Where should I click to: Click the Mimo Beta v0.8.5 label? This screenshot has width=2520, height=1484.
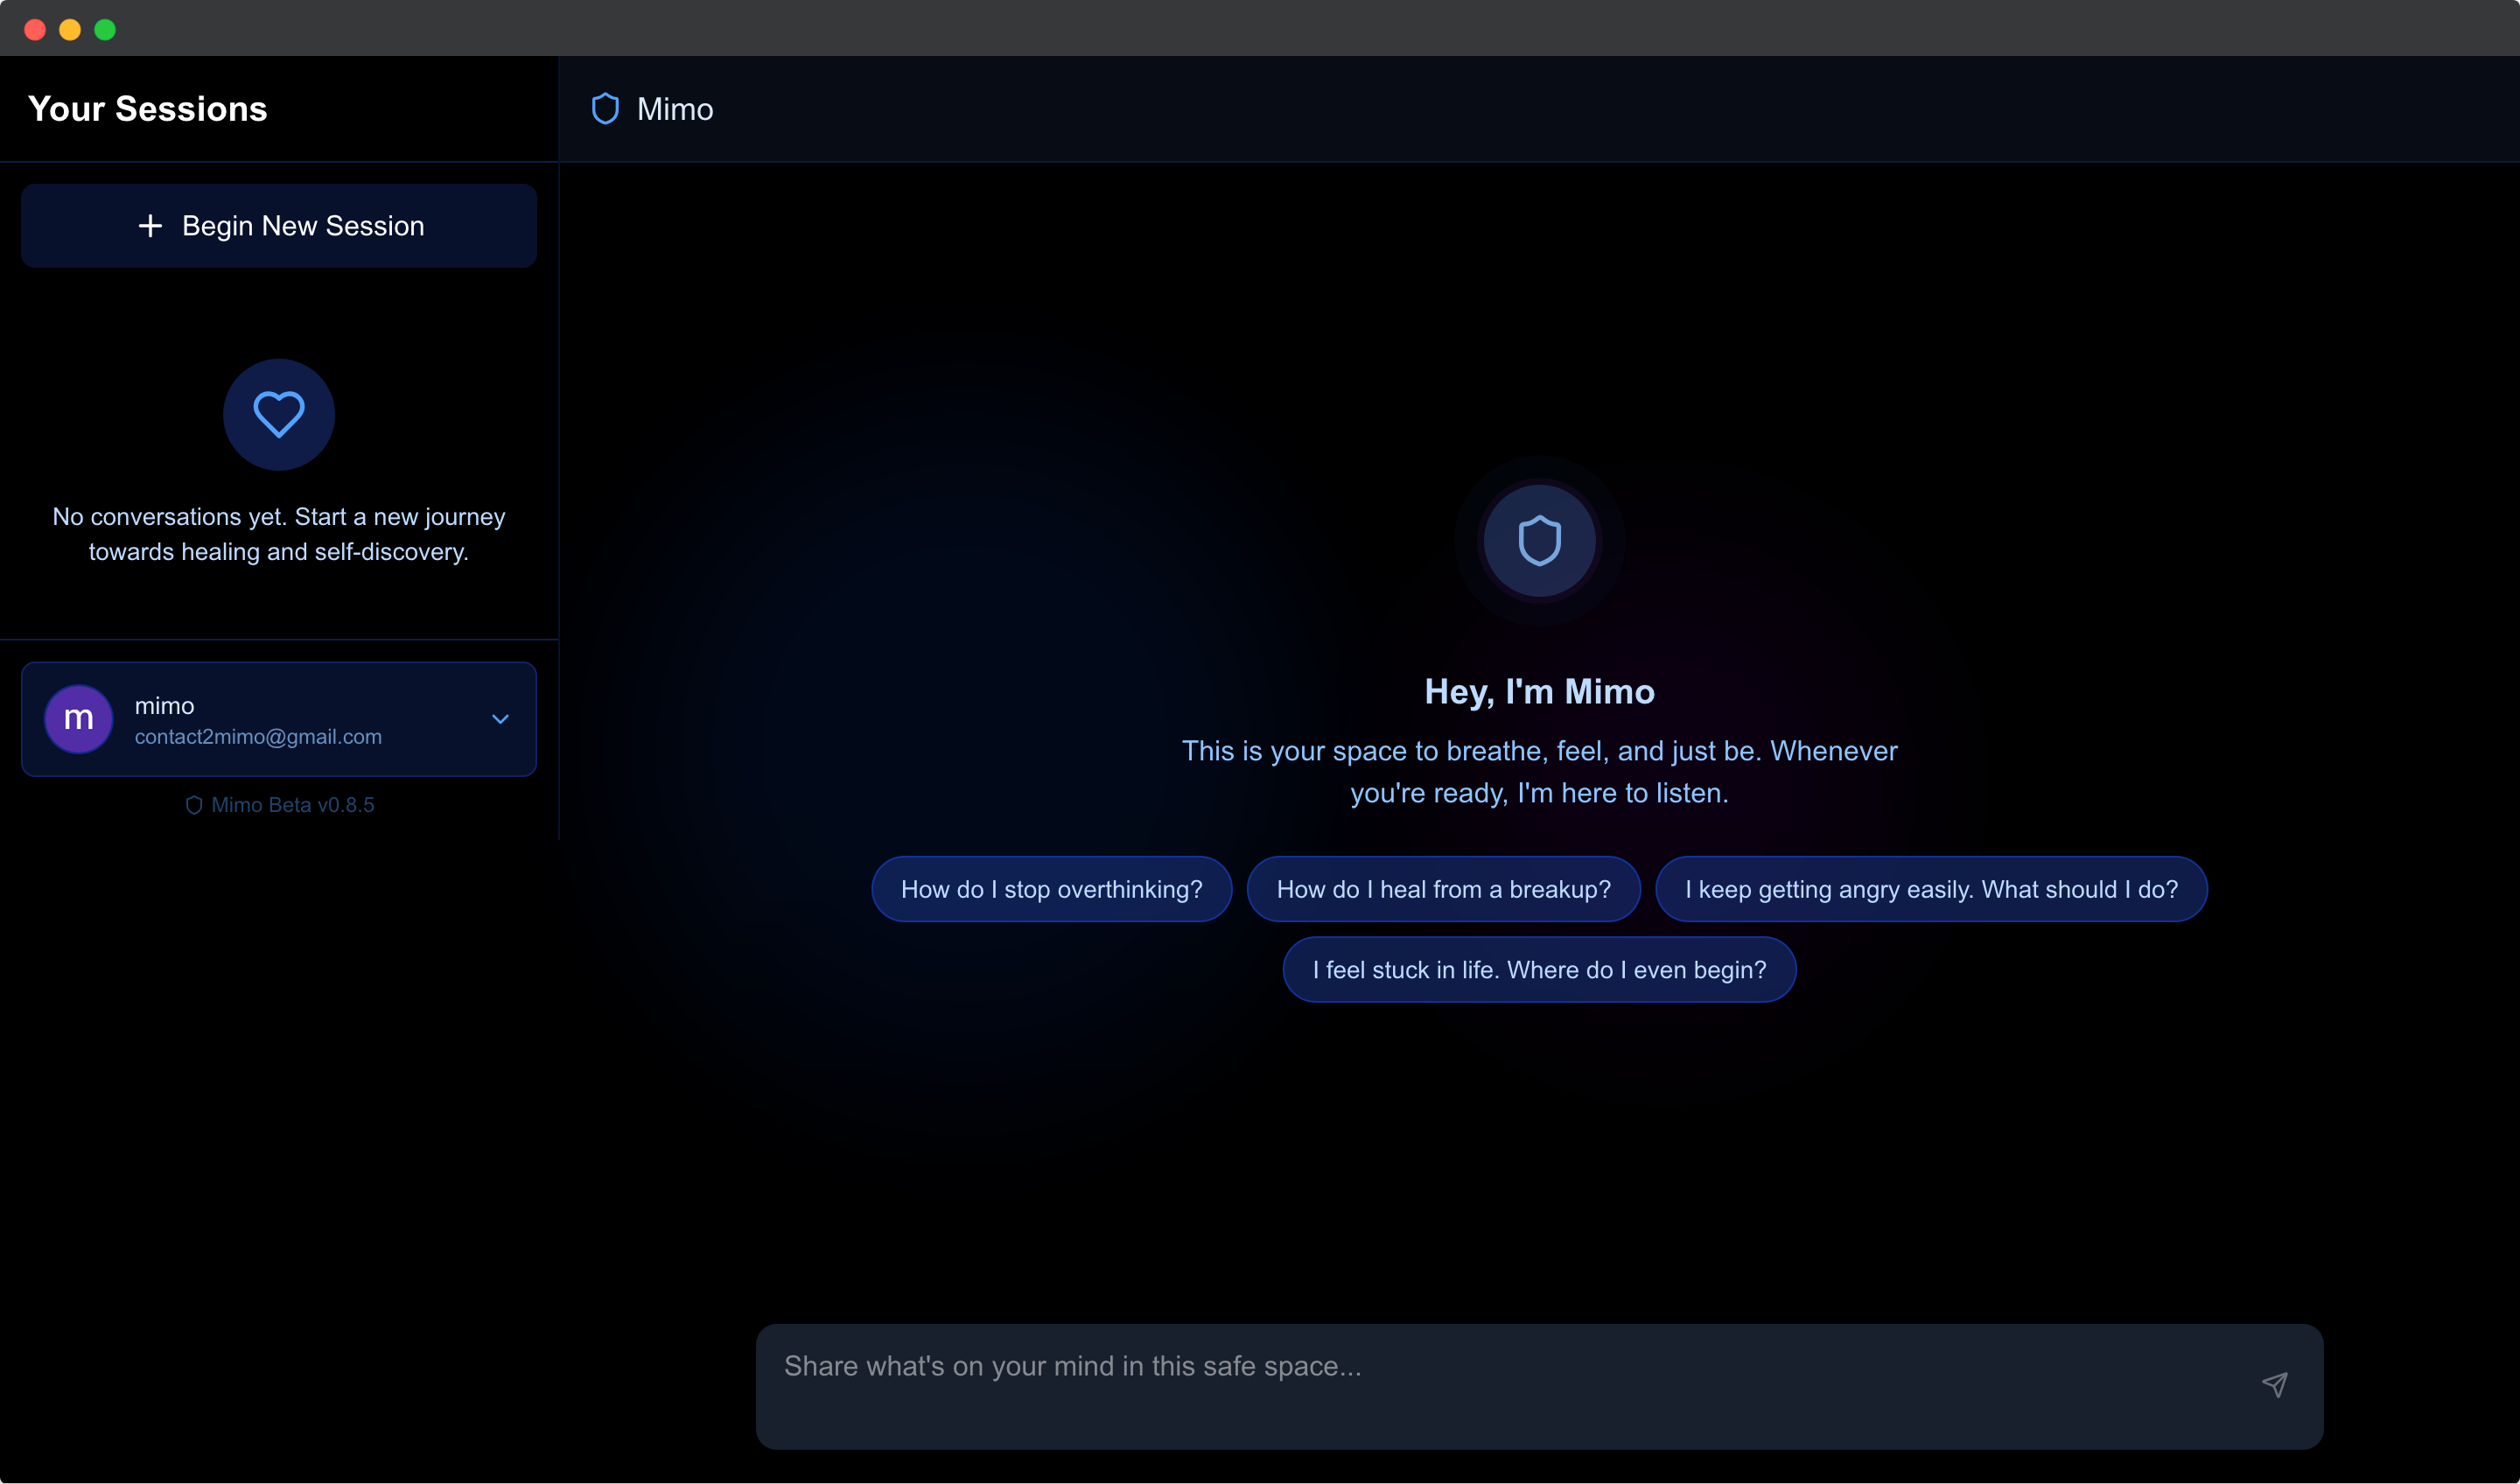[x=292, y=805]
